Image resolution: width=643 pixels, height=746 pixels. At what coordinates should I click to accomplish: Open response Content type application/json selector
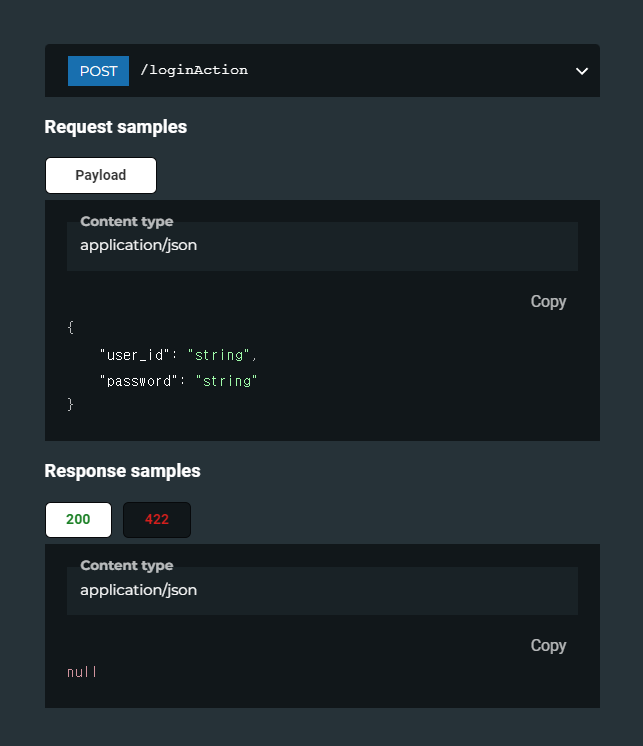[x=322, y=591]
